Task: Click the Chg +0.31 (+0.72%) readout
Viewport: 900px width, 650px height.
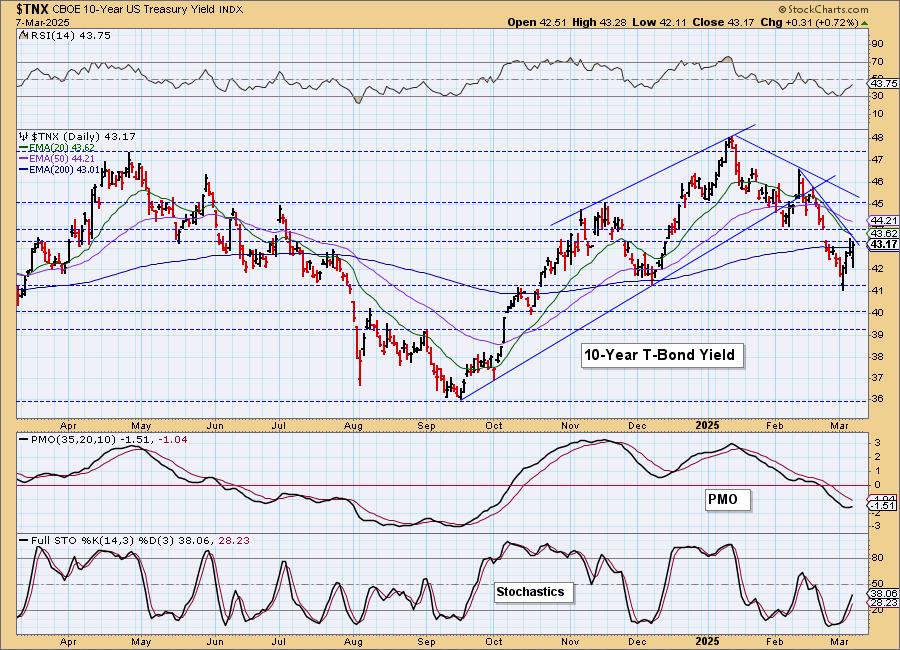Action: click(x=809, y=22)
